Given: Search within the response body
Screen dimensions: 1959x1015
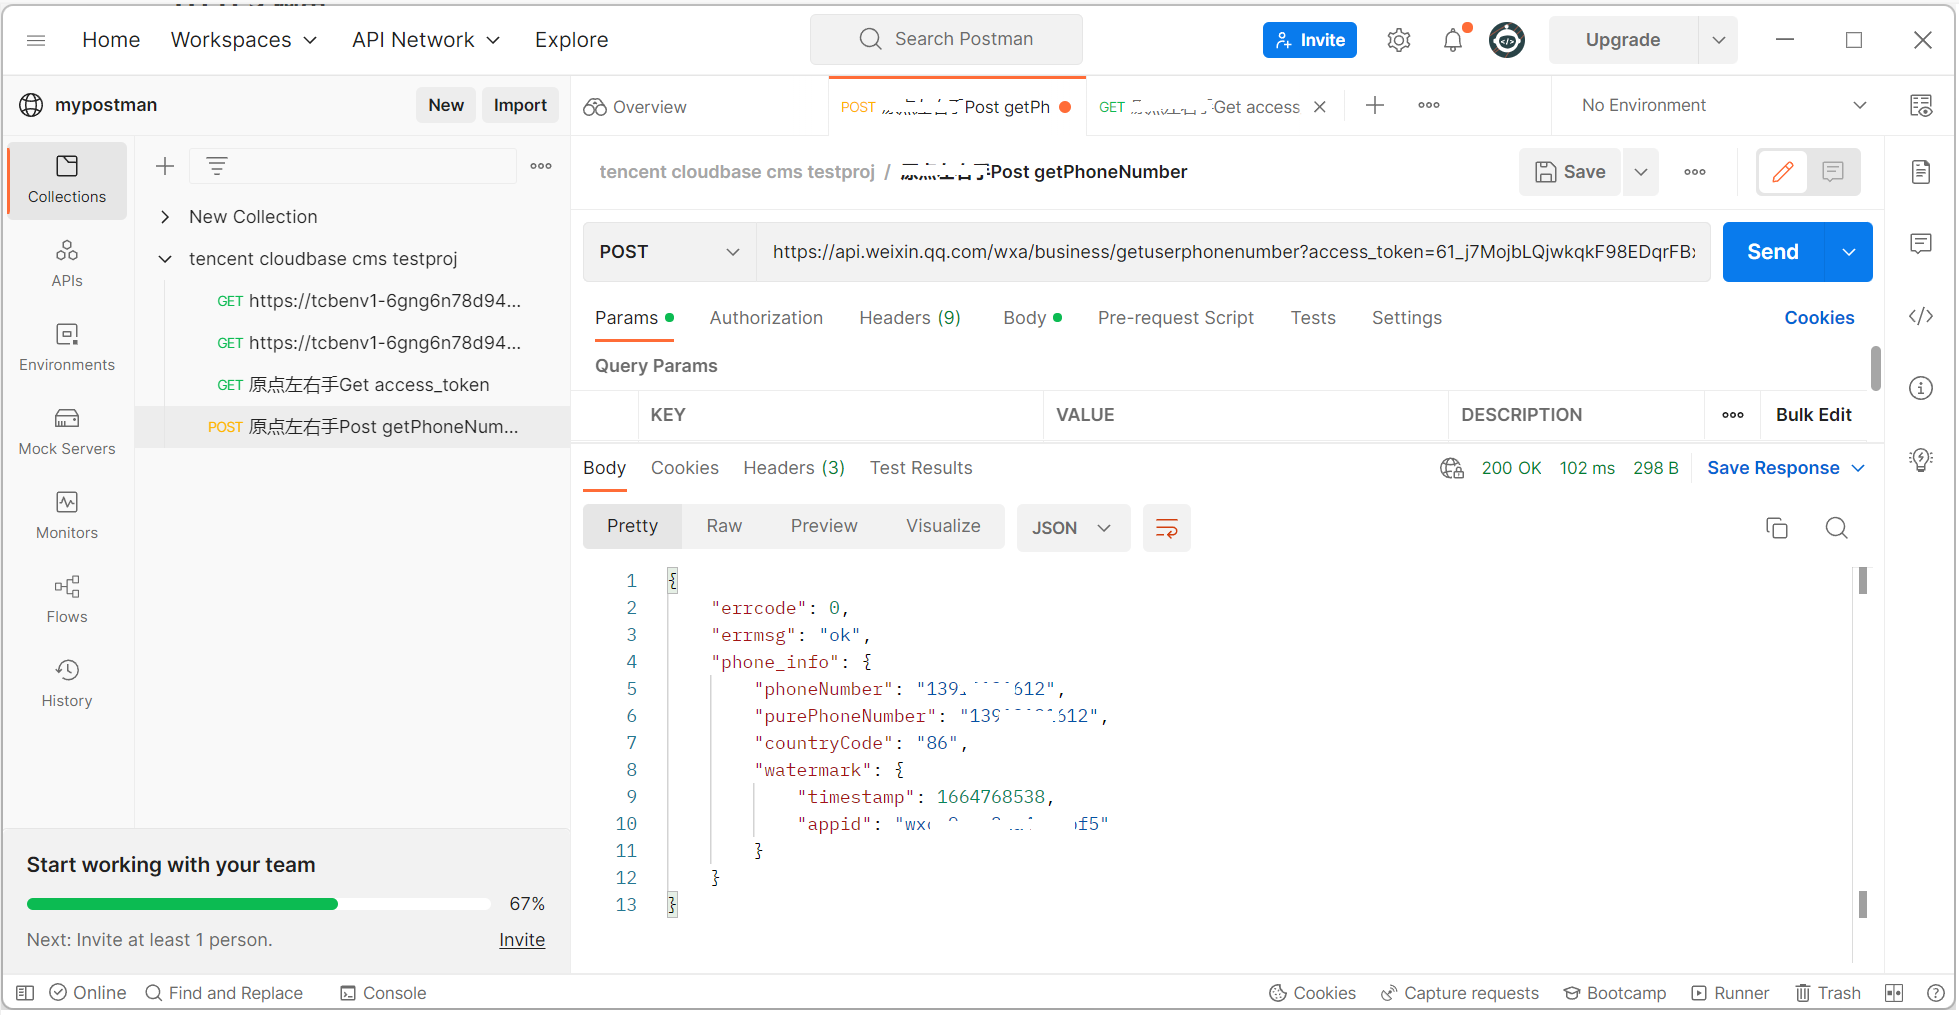Looking at the screenshot, I should click(x=1837, y=528).
